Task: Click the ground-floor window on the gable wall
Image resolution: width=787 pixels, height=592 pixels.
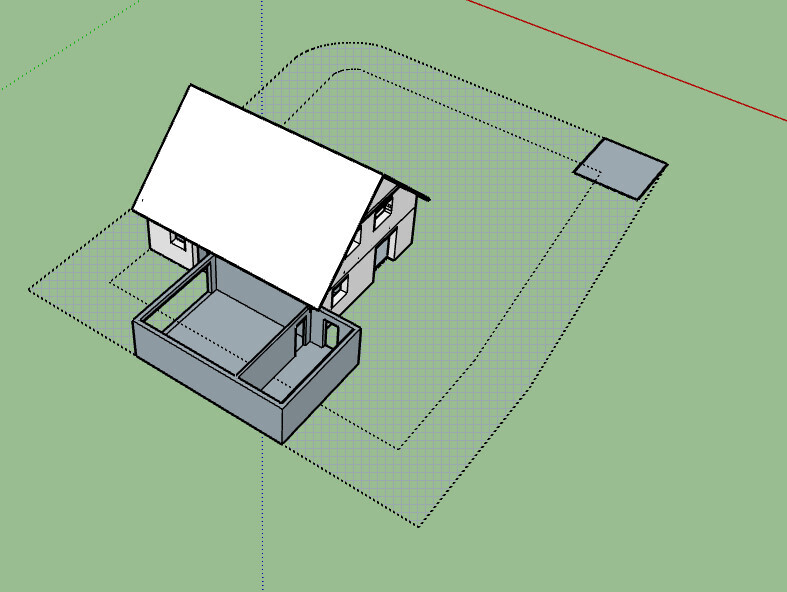Action: pos(339,291)
